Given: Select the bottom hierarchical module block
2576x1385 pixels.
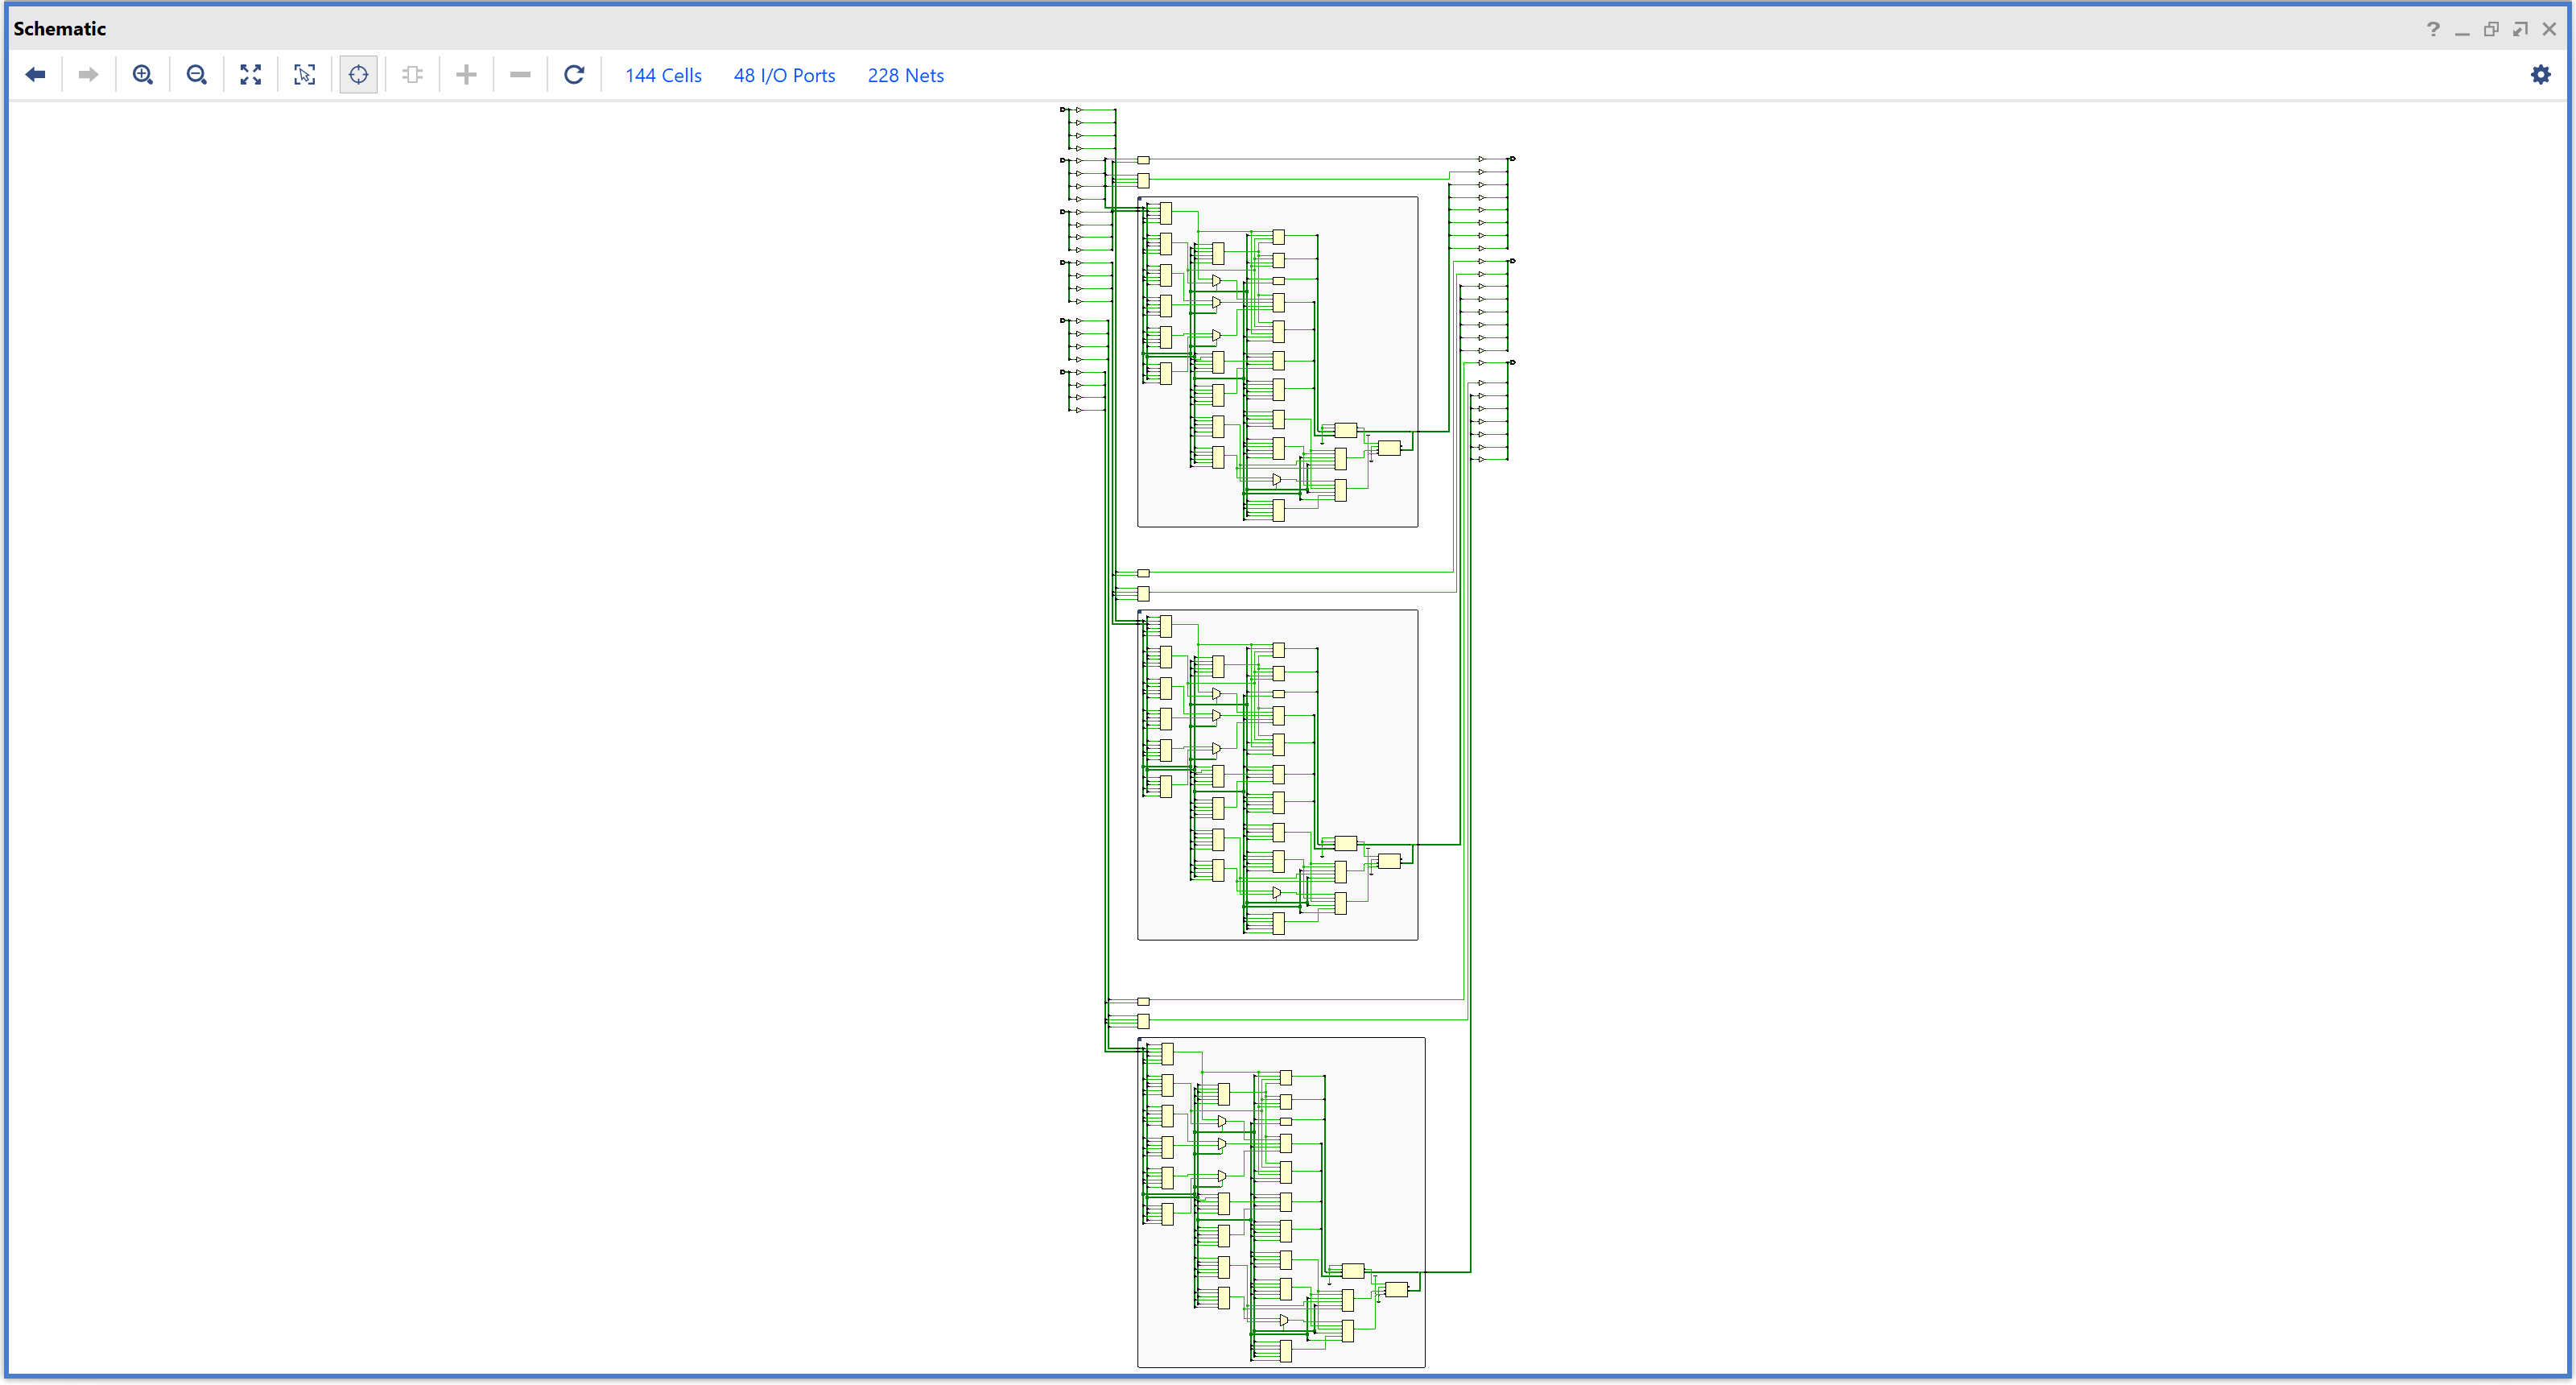Looking at the screenshot, I should coord(1380,1130).
